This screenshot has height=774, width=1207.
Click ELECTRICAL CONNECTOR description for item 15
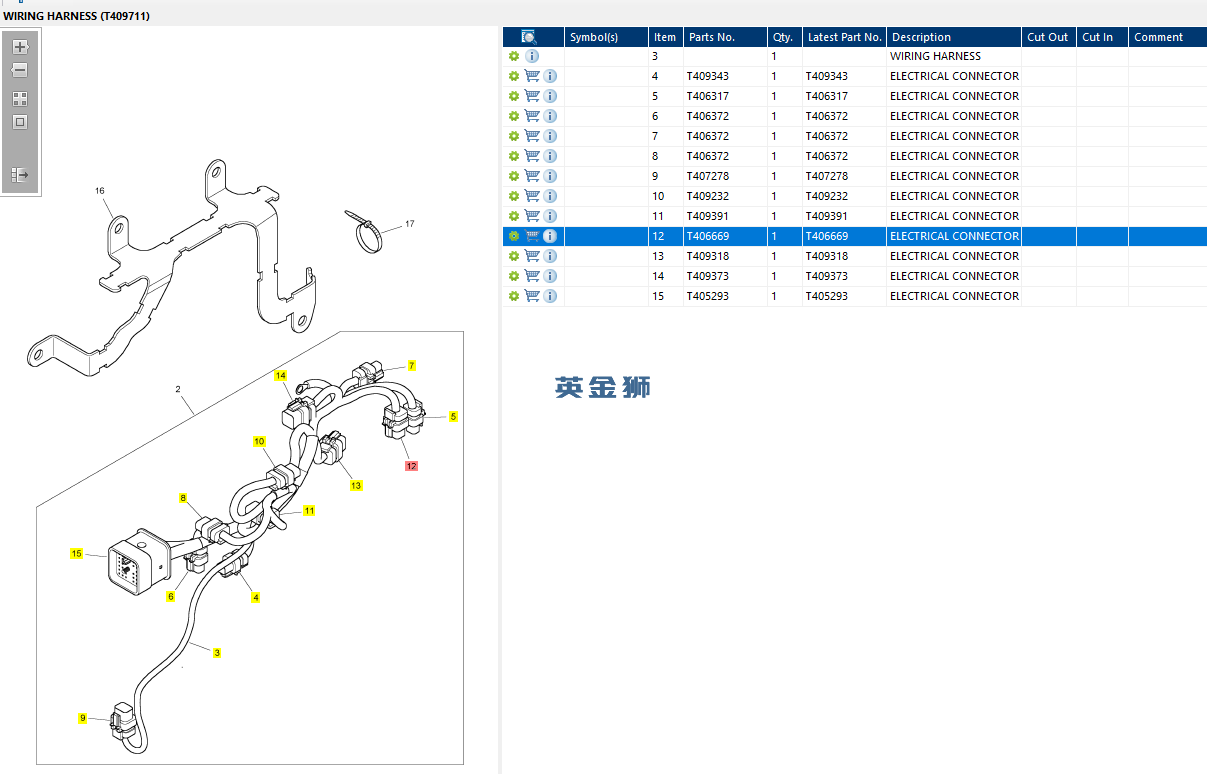[x=954, y=296]
